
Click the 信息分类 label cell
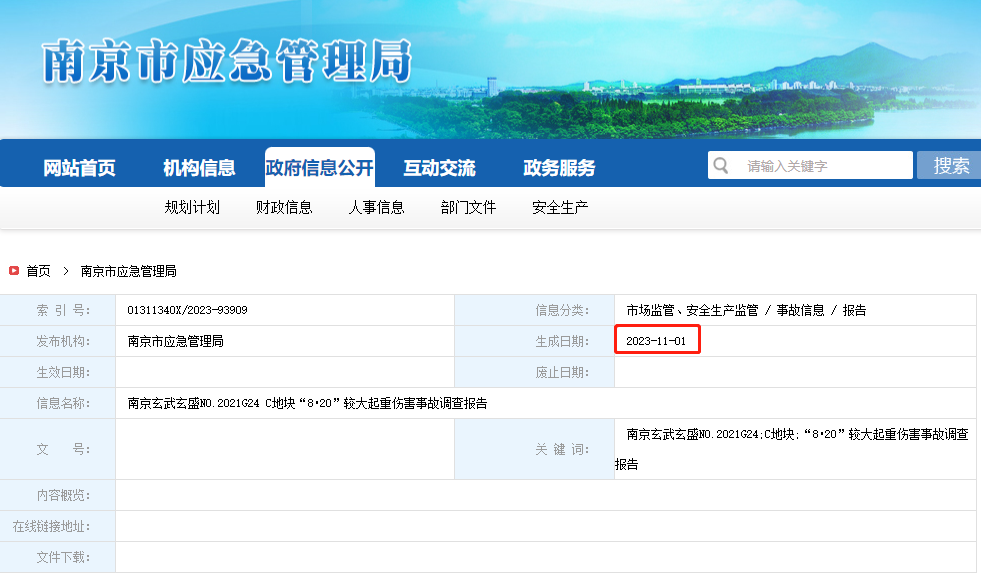point(534,310)
